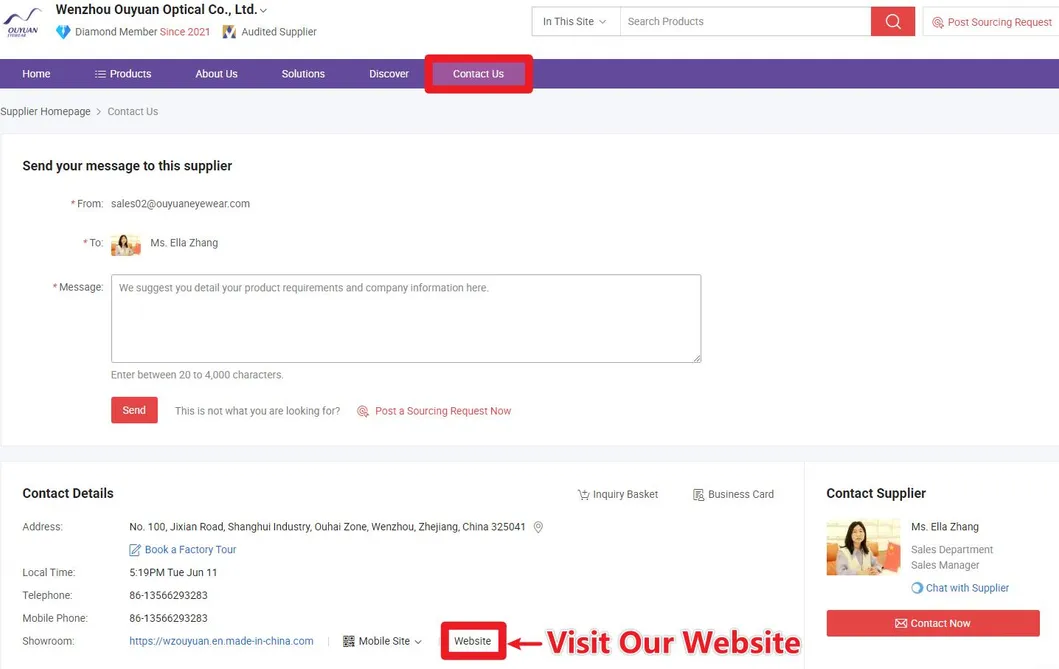This screenshot has height=669, width=1059.
Task: Click the Ouyuan company logo
Action: [x=22, y=22]
